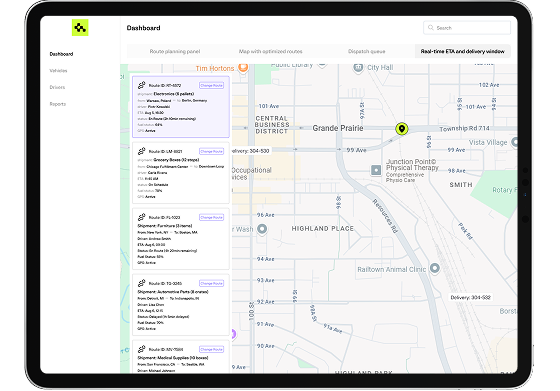Open Vehicles in the sidebar
Viewport: 560px width, 391px height.
click(58, 71)
